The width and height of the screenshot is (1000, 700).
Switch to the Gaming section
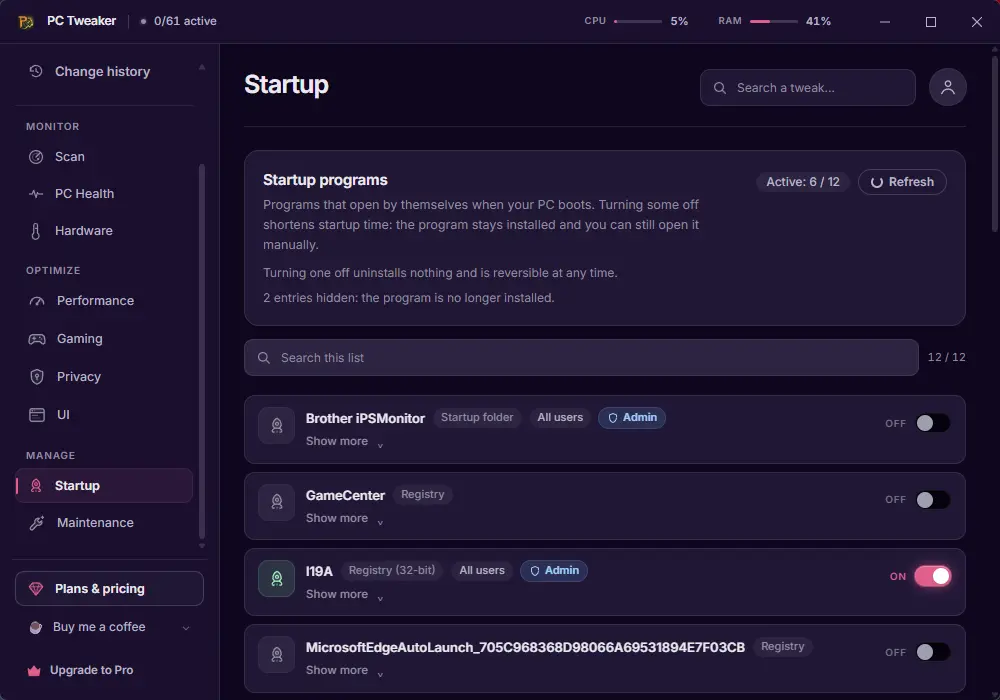(x=104, y=339)
